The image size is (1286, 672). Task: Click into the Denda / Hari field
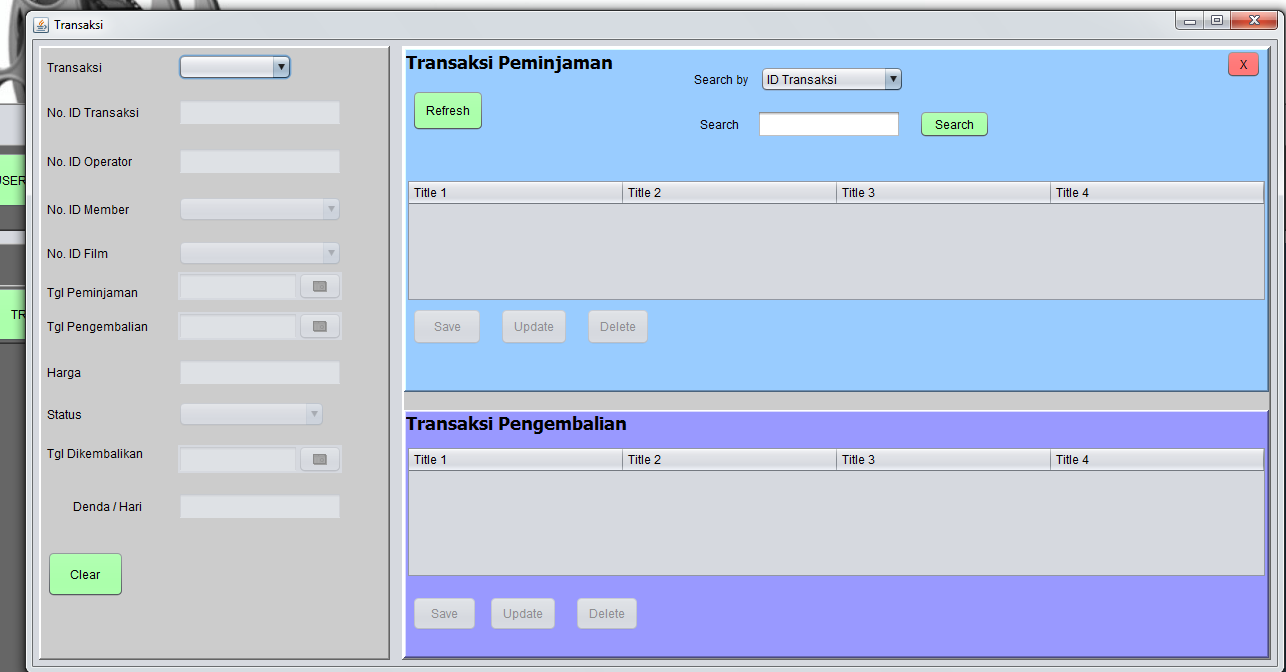pos(259,506)
